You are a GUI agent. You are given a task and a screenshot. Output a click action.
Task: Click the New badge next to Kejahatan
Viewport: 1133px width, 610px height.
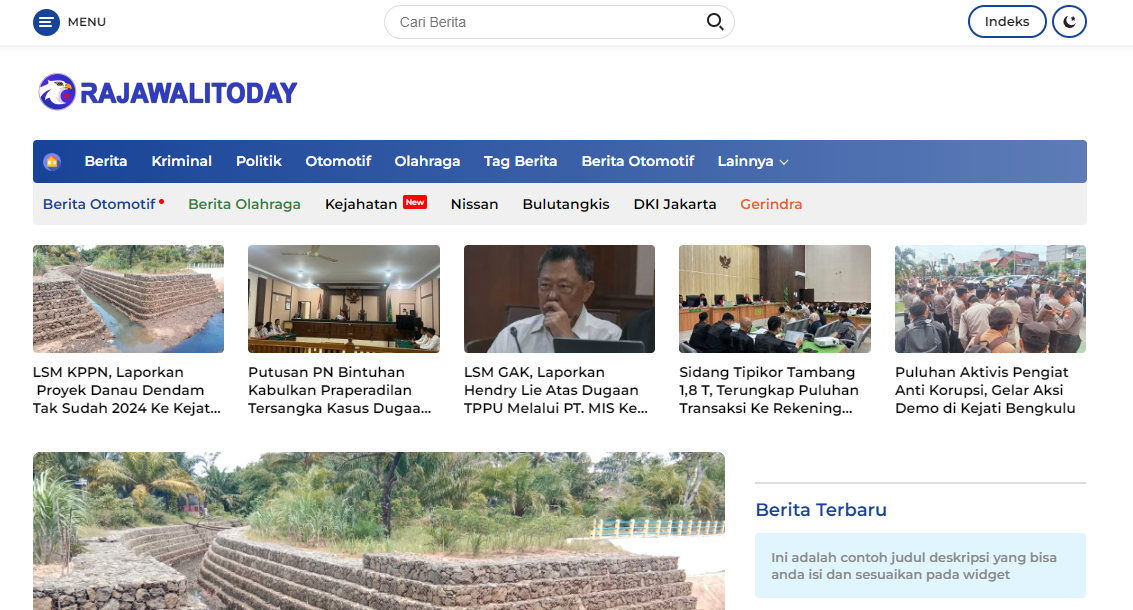pos(414,201)
